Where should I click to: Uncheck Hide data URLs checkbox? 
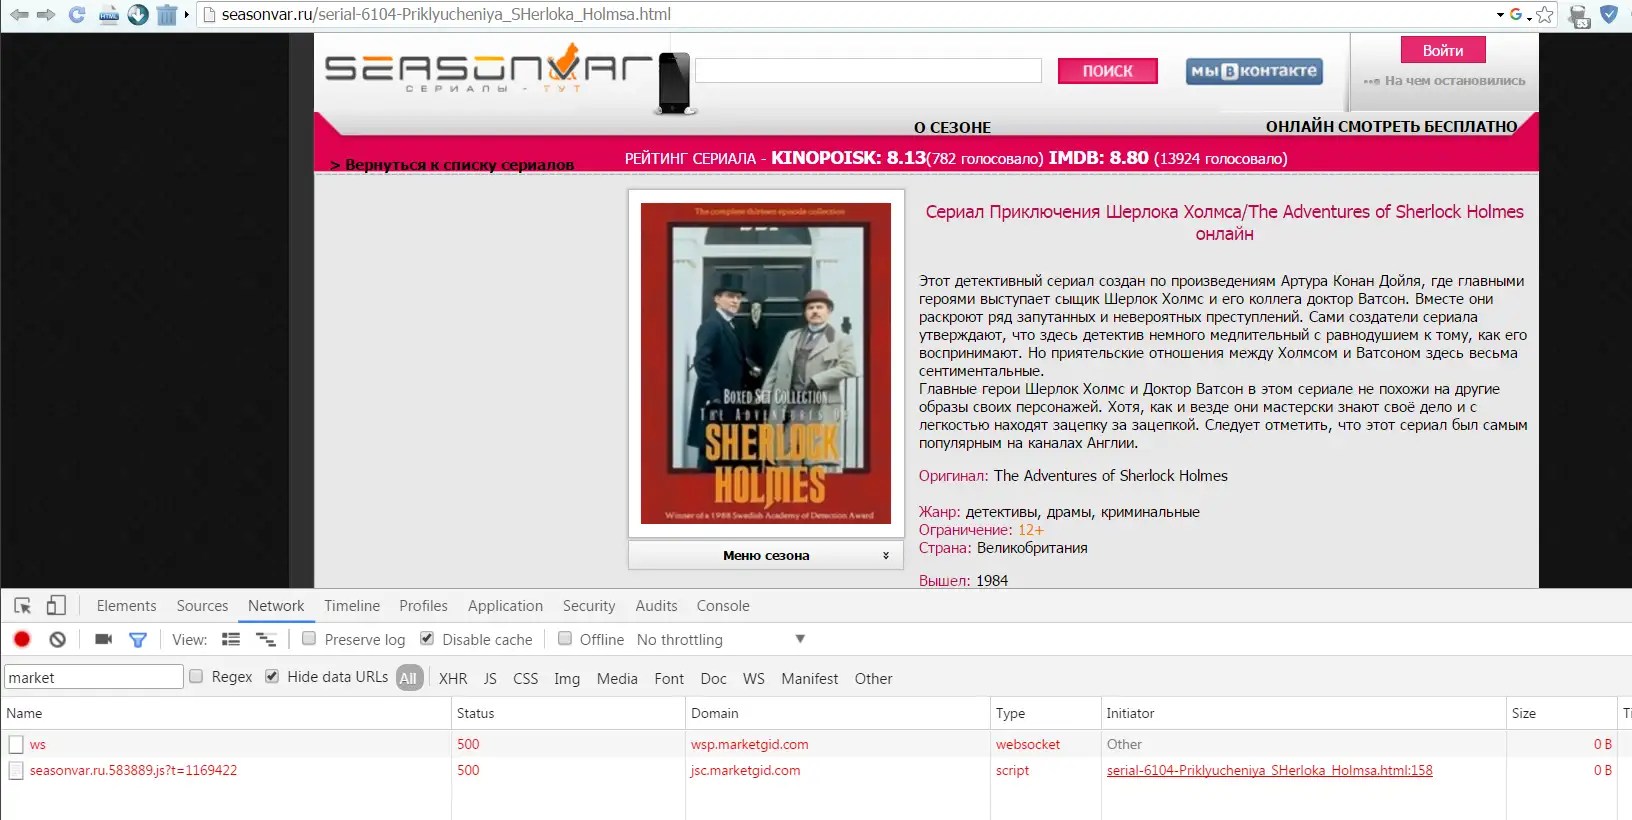[272, 676]
